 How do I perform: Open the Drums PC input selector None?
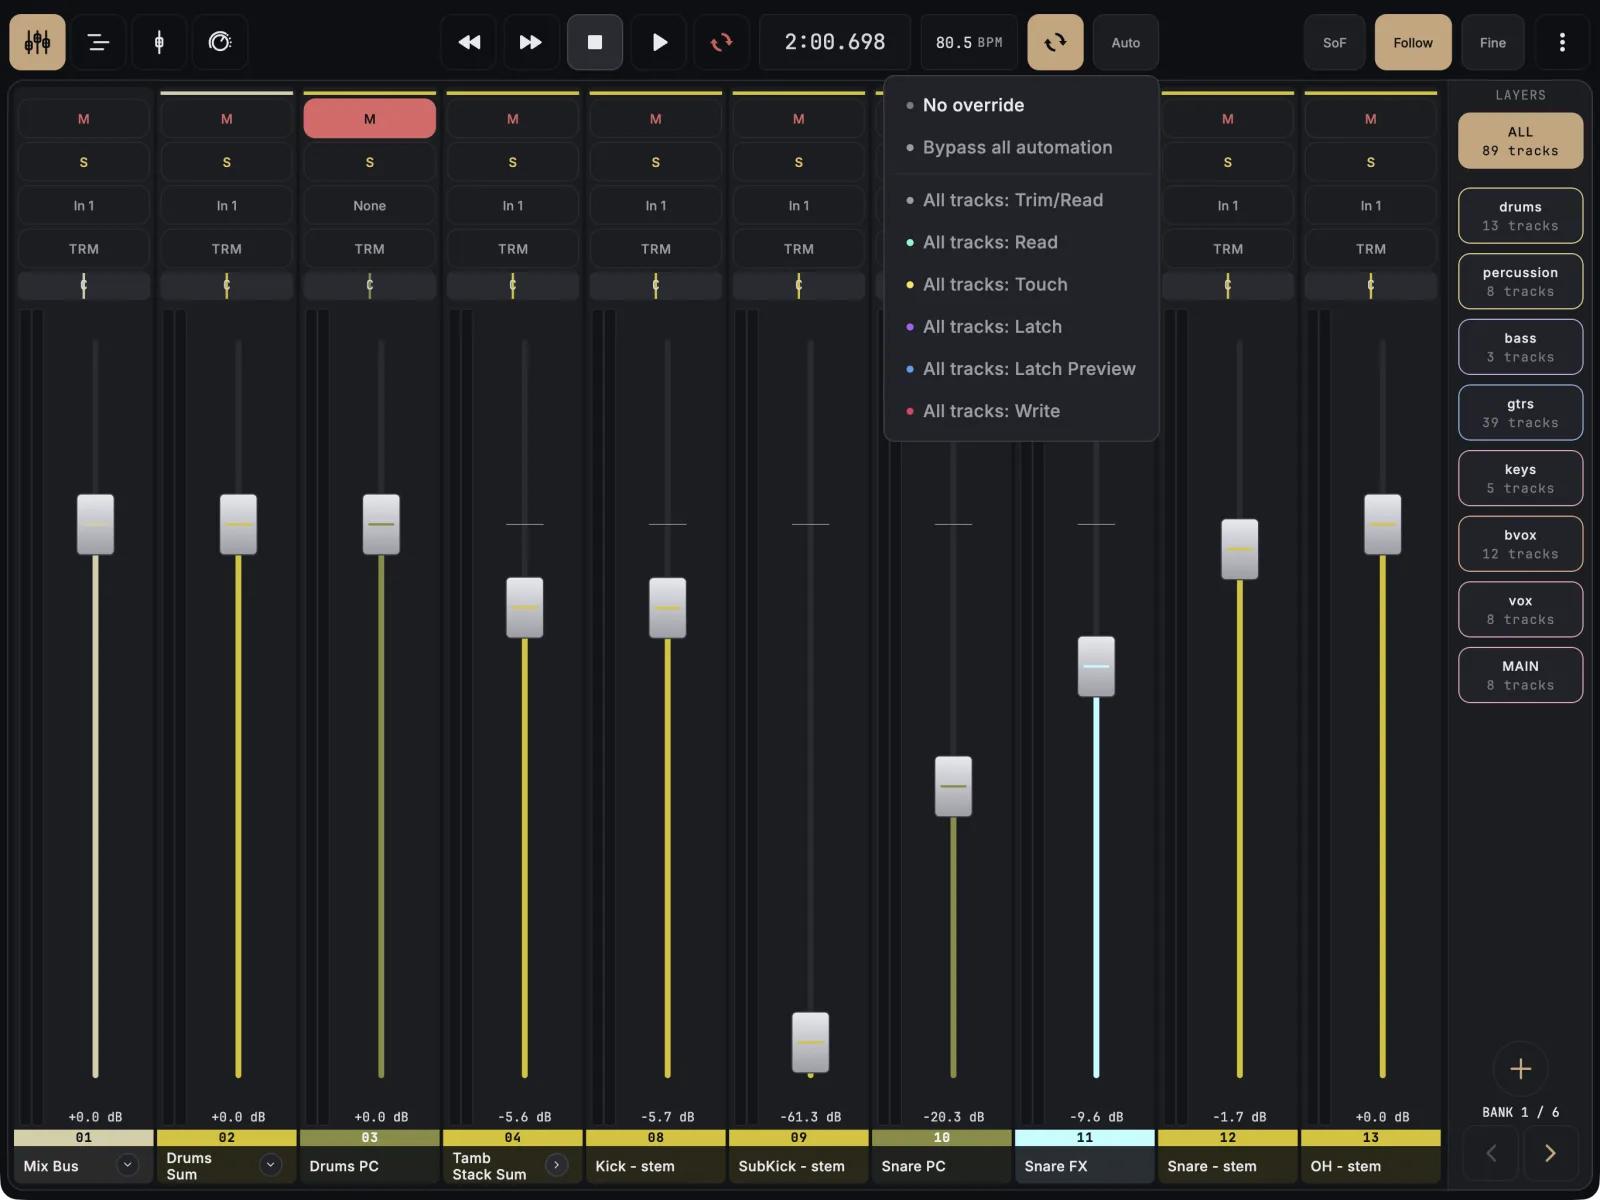[x=370, y=206]
